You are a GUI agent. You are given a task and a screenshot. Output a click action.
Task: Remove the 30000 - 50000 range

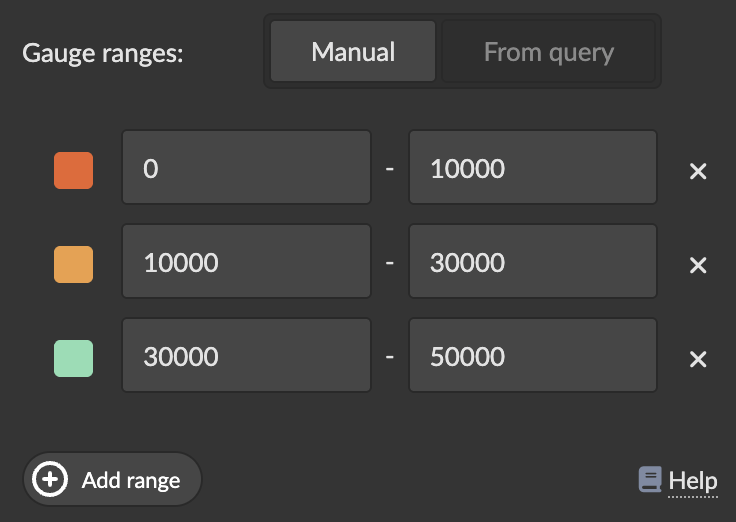click(698, 360)
